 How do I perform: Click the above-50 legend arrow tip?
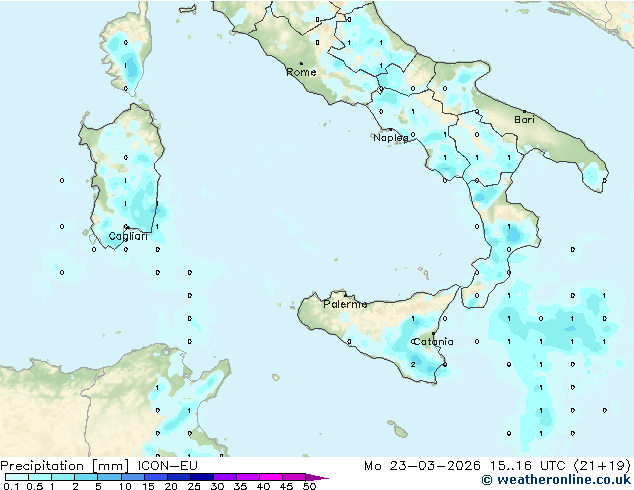317,477
